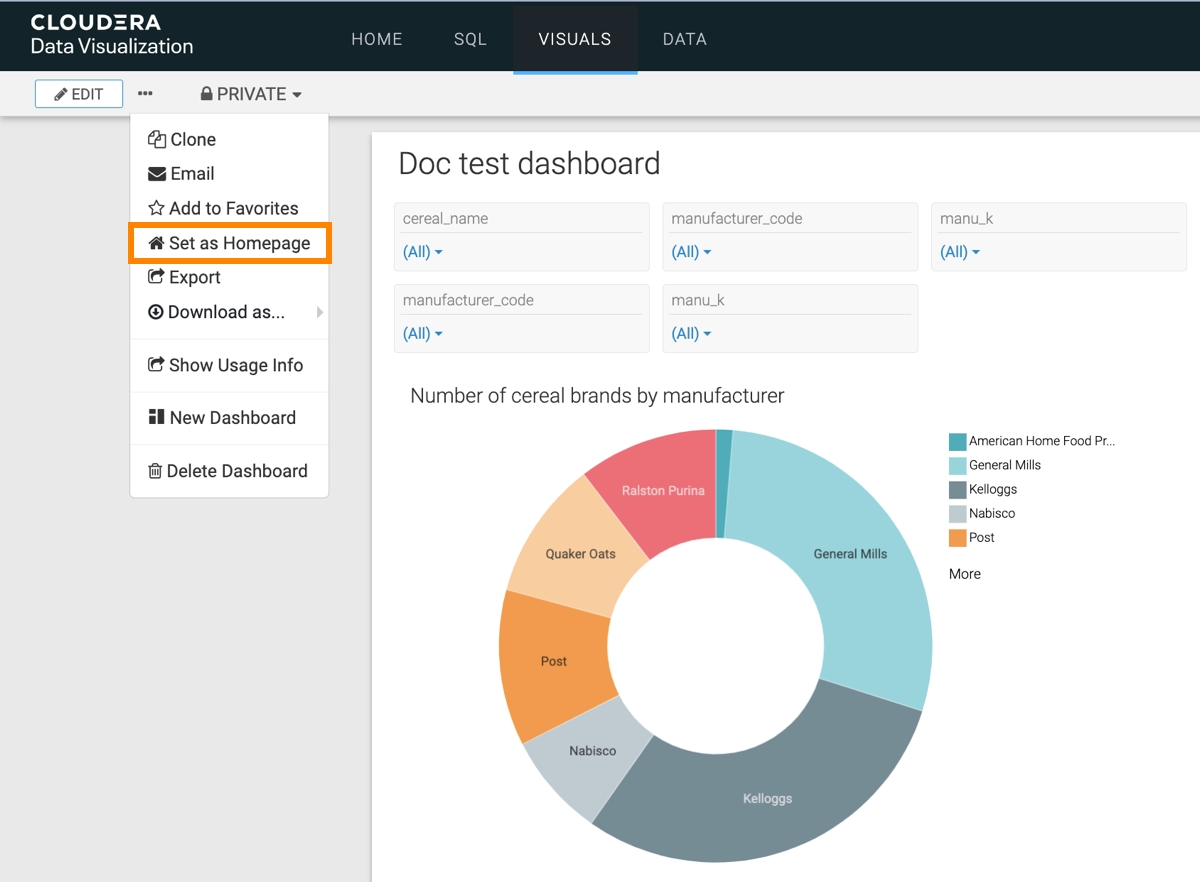
Task: Click More in the chart legend
Action: point(965,574)
